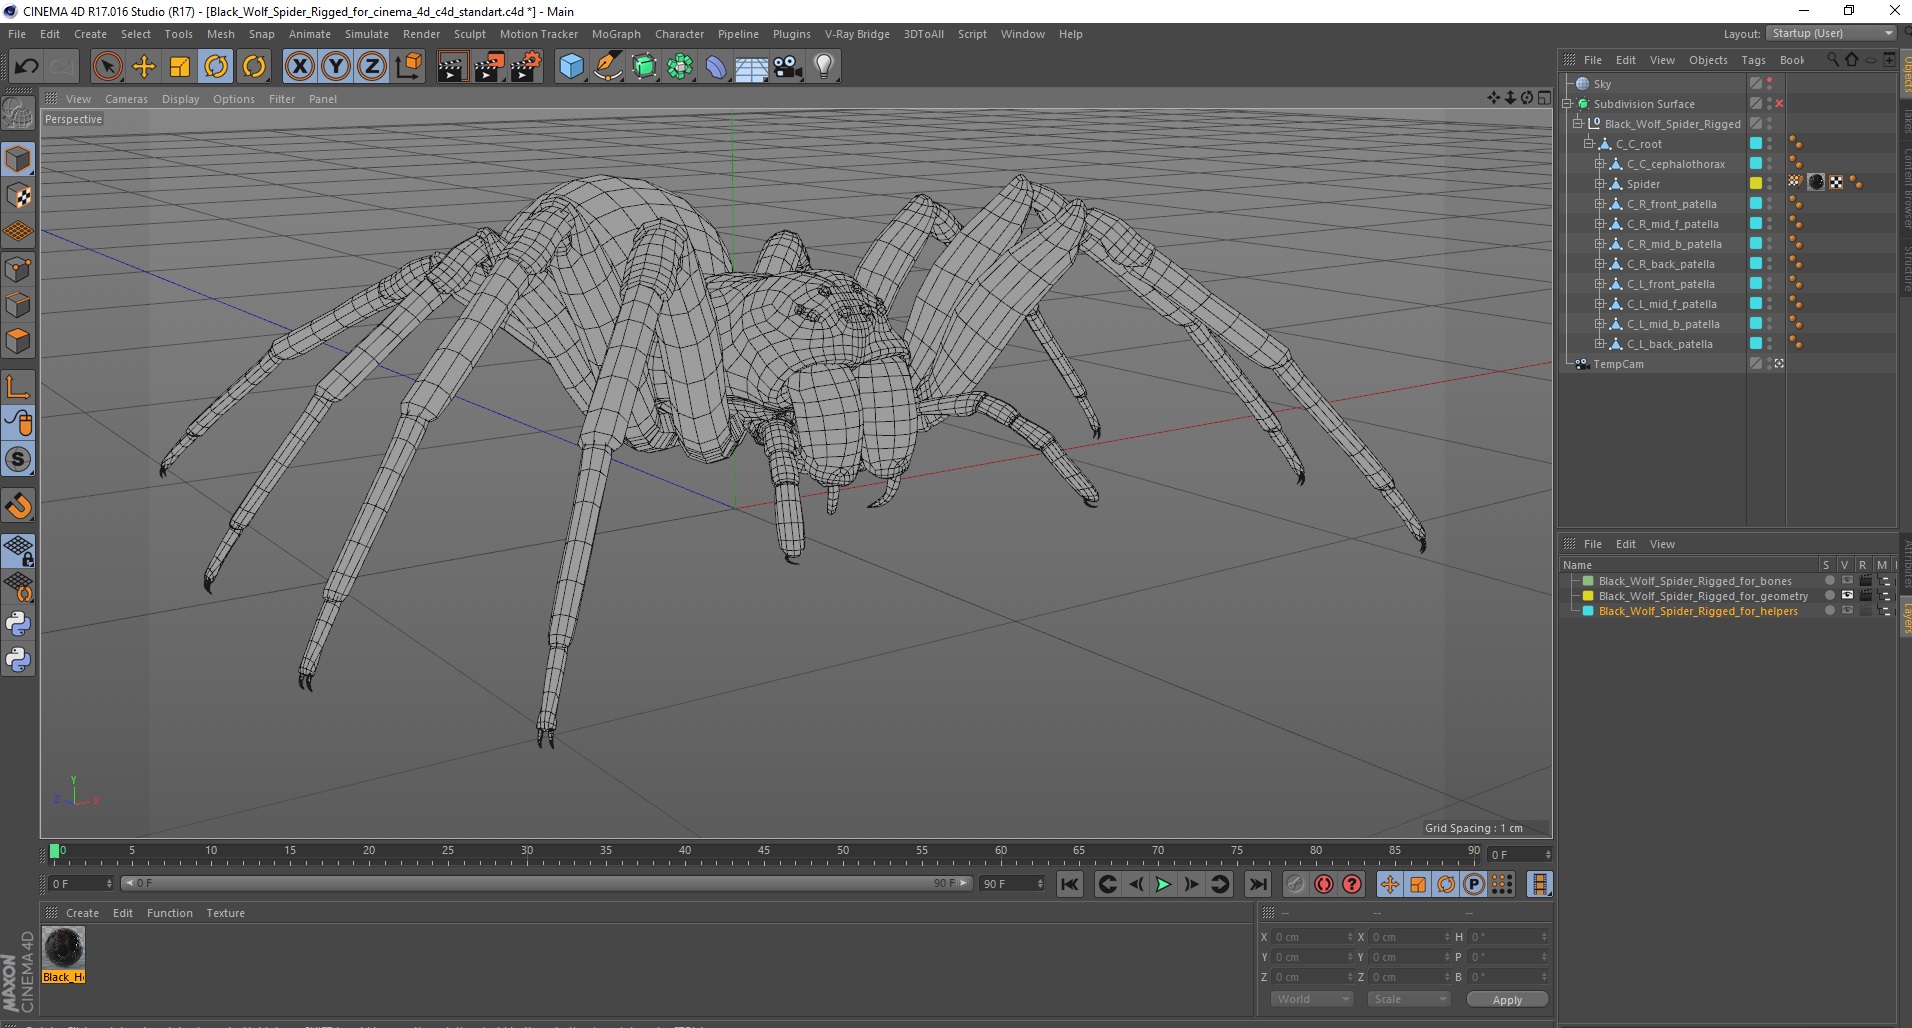1912x1028 pixels.
Task: Activate the Move tool
Action: click(x=144, y=67)
